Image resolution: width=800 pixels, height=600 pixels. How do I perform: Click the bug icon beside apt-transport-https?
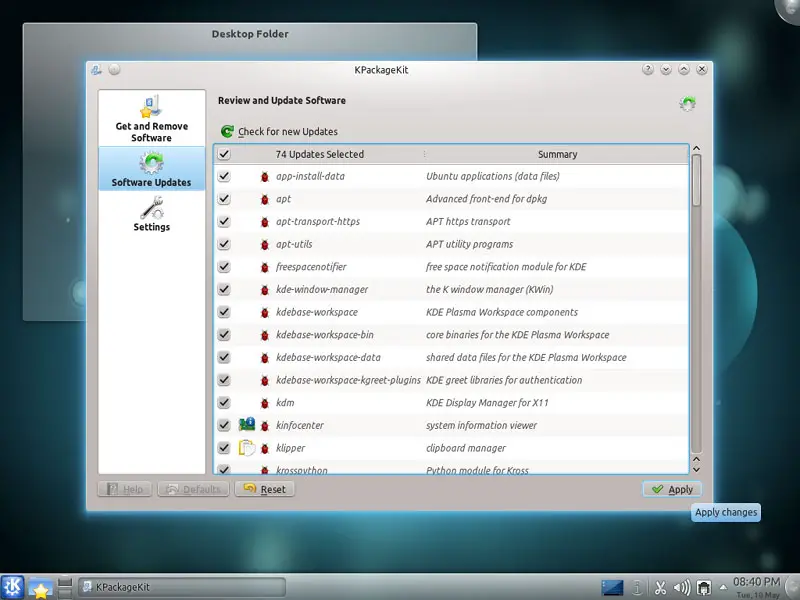click(264, 222)
